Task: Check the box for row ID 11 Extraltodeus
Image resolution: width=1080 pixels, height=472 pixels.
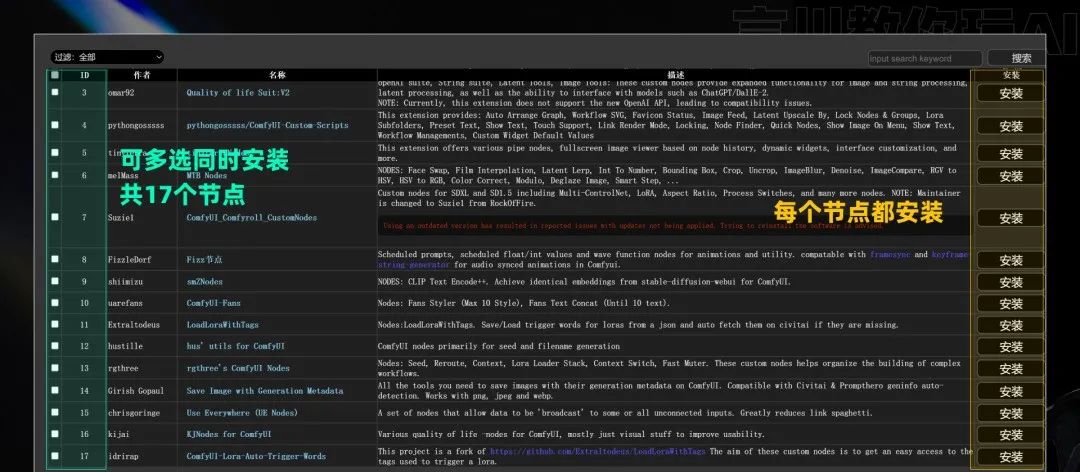Action: [x=55, y=325]
